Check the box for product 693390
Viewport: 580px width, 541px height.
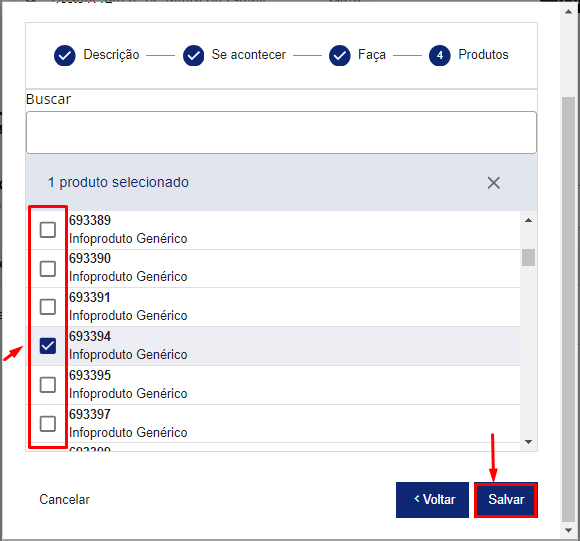pos(48,268)
